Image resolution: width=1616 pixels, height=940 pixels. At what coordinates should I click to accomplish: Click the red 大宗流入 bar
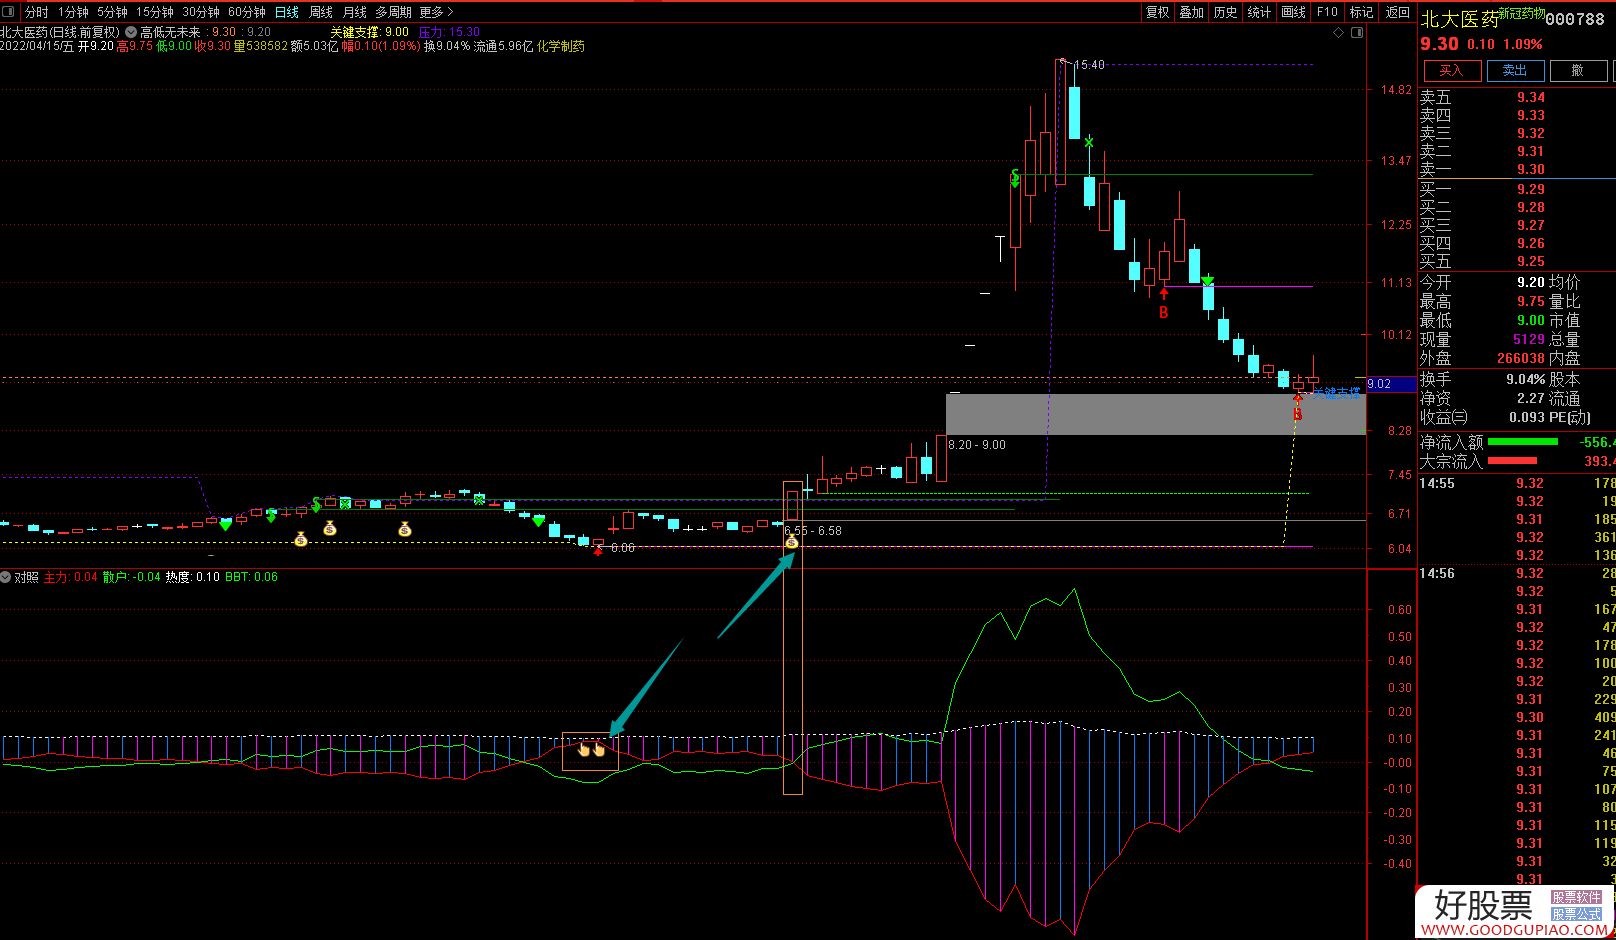(1512, 460)
